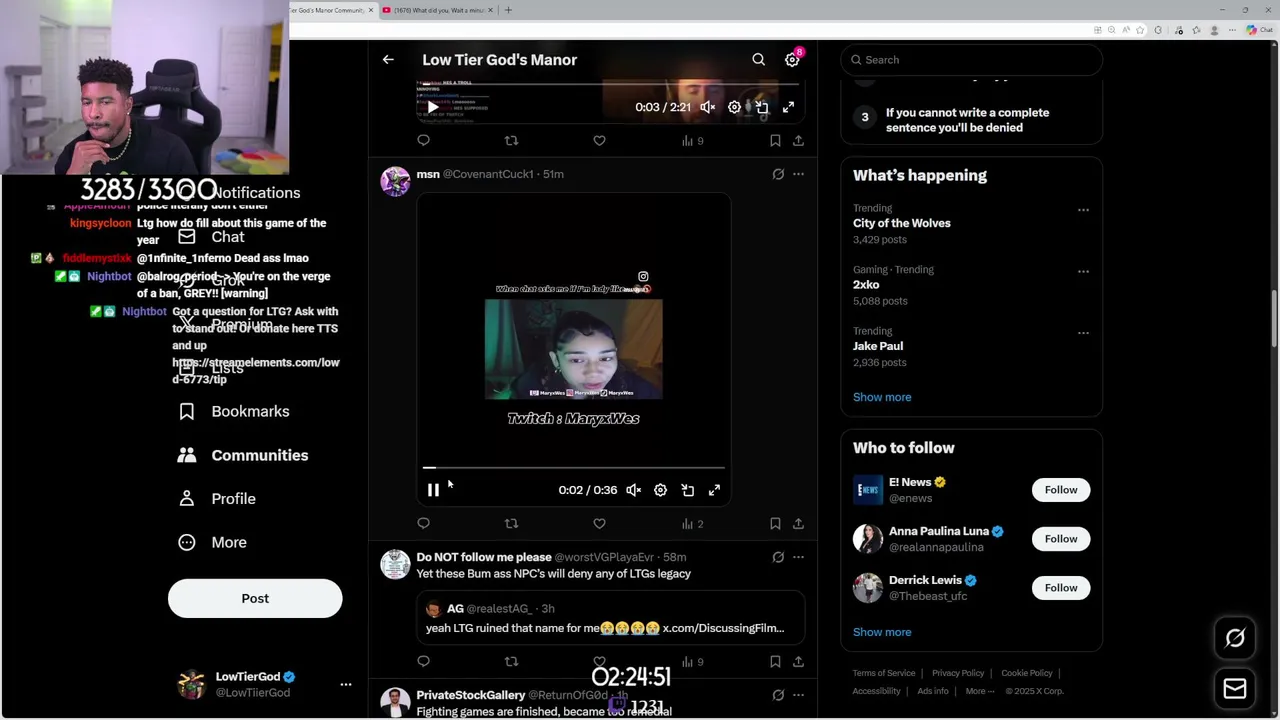Open the community search magnifier icon
This screenshot has height=720, width=1280.
759,60
